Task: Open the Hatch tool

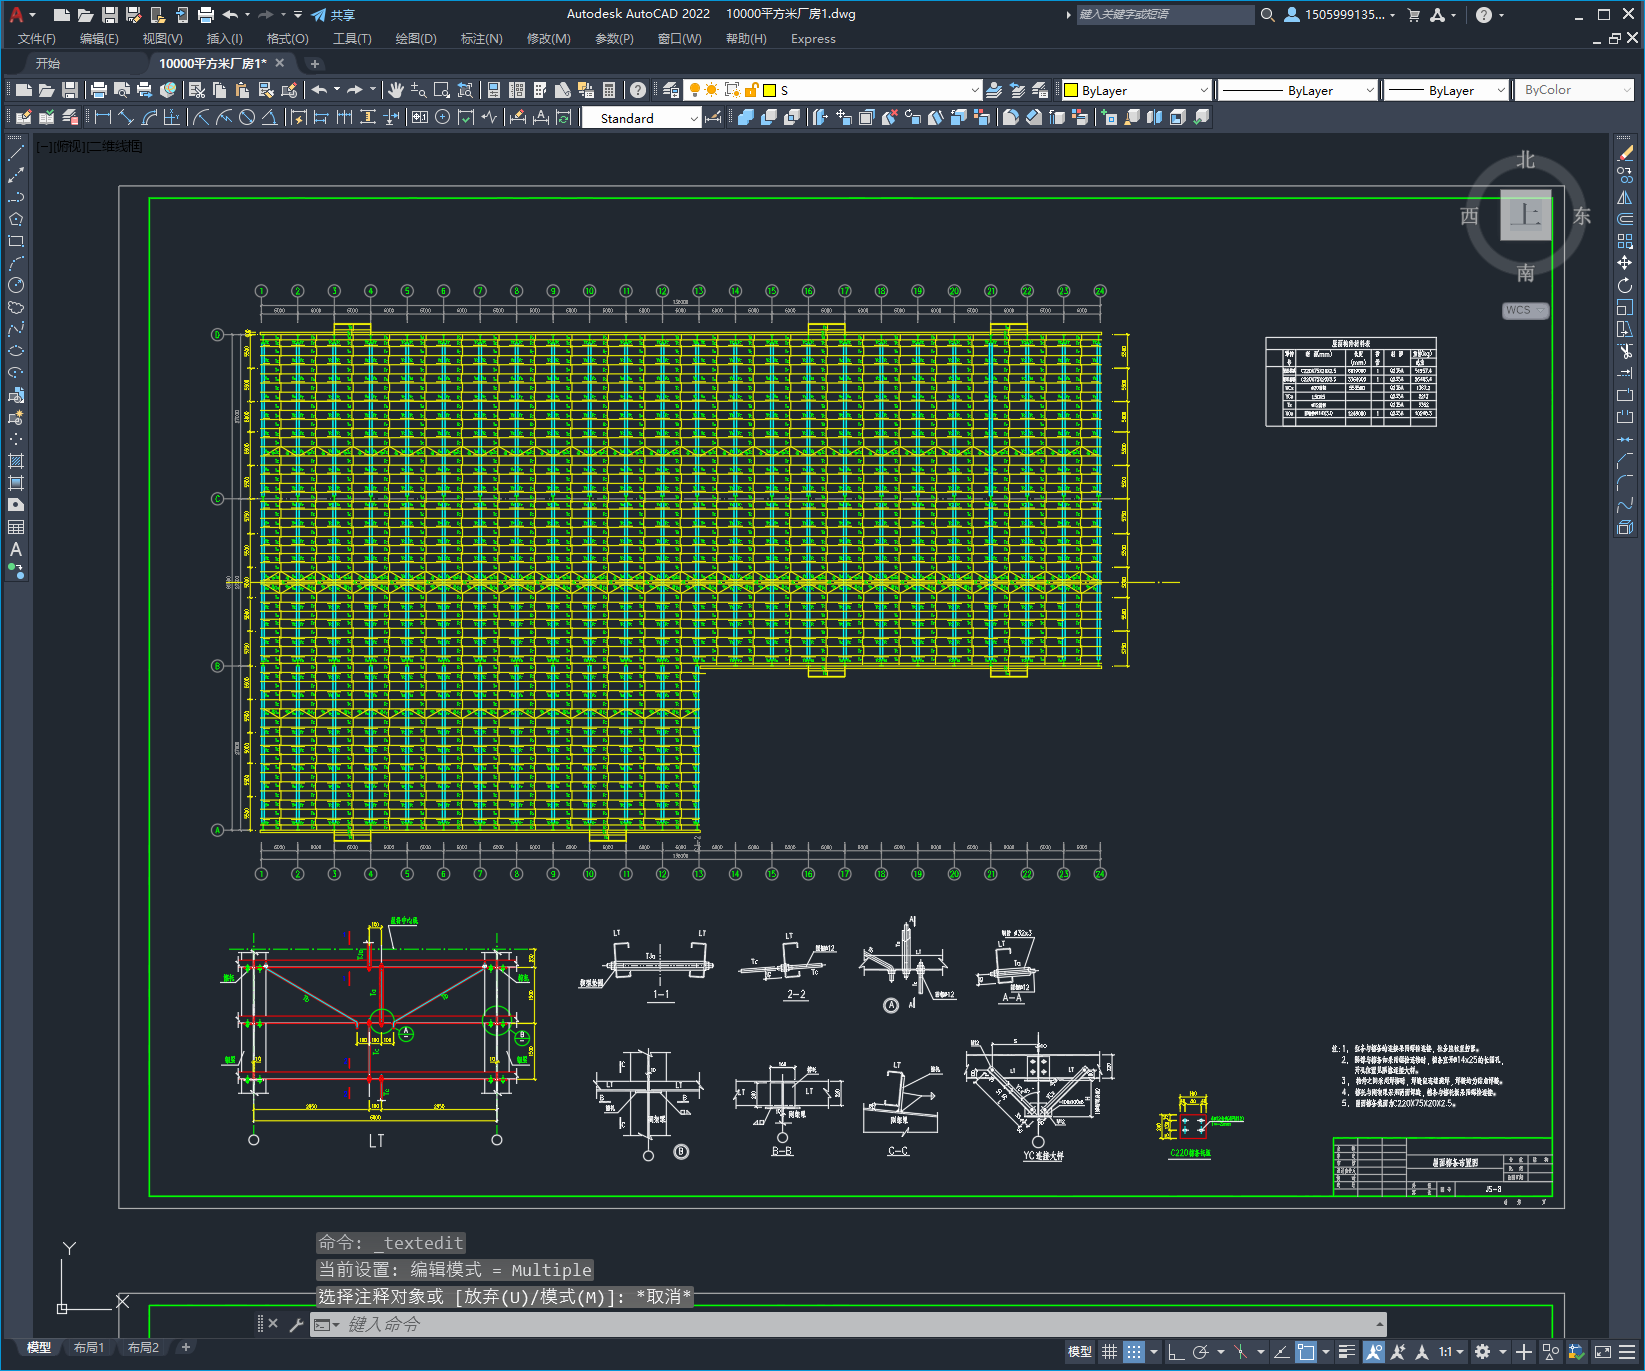Action: click(16, 461)
